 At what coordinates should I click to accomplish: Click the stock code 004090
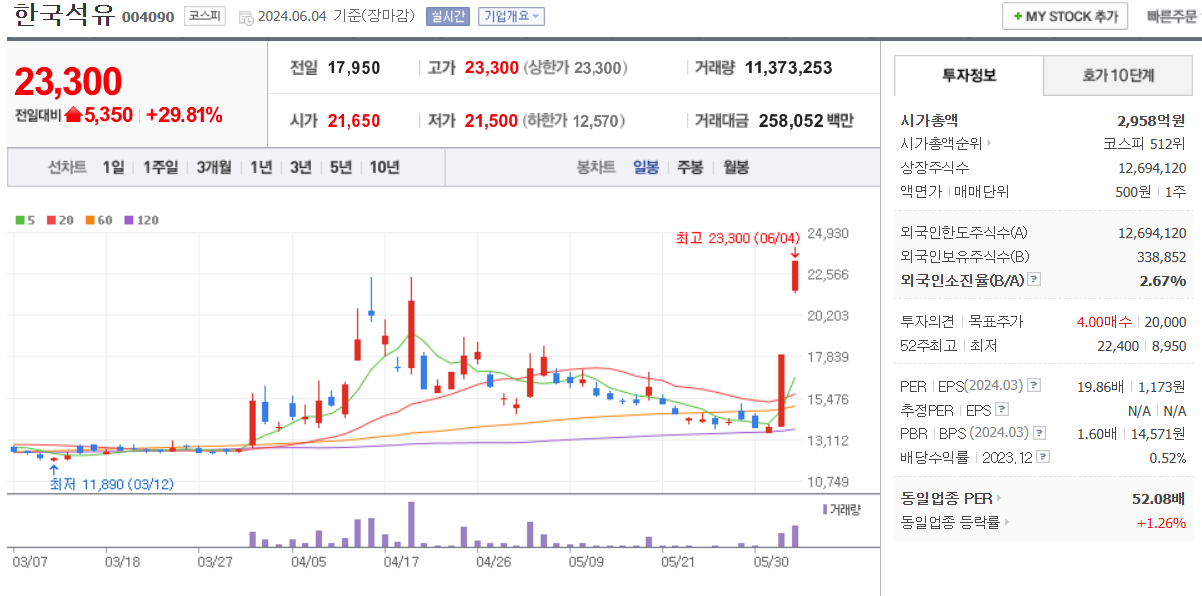150,17
